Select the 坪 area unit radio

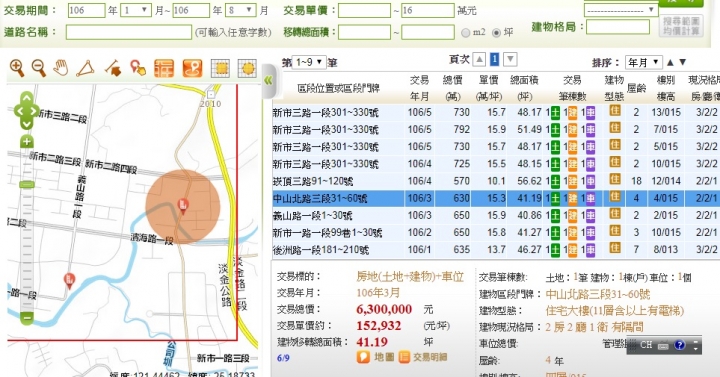click(x=496, y=33)
